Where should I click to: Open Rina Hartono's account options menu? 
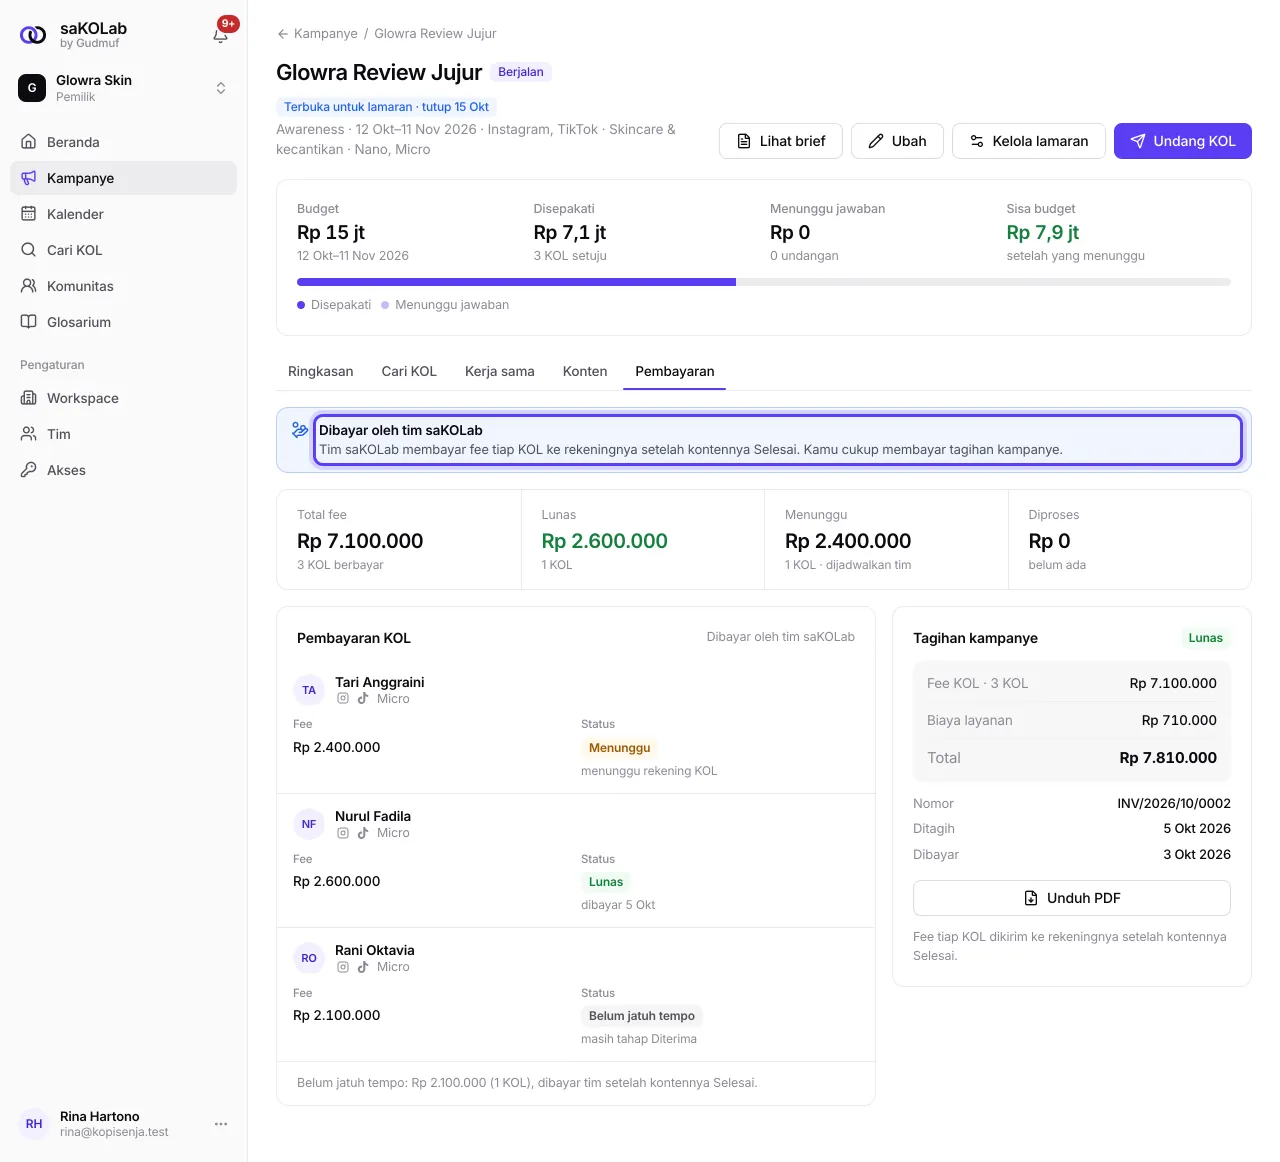pos(221,1124)
